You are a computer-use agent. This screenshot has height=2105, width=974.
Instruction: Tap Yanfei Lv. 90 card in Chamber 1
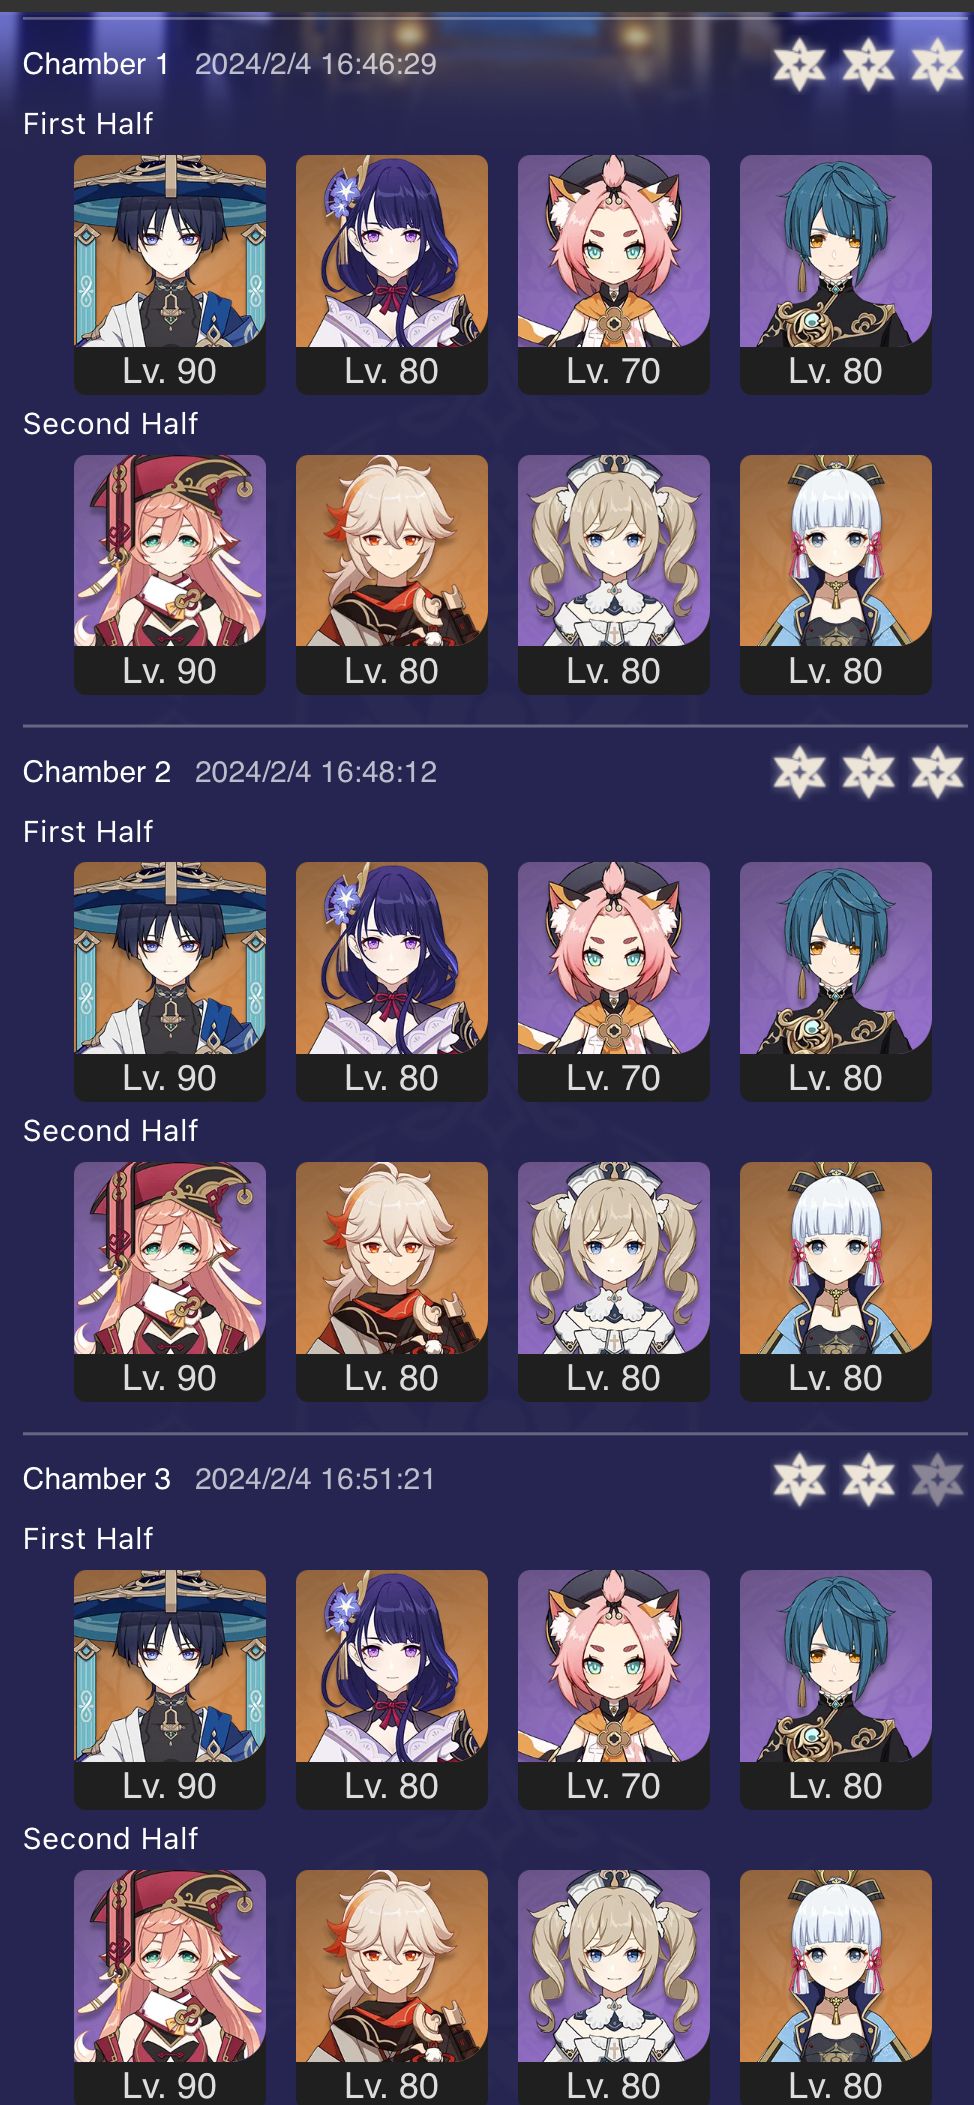[x=170, y=574]
